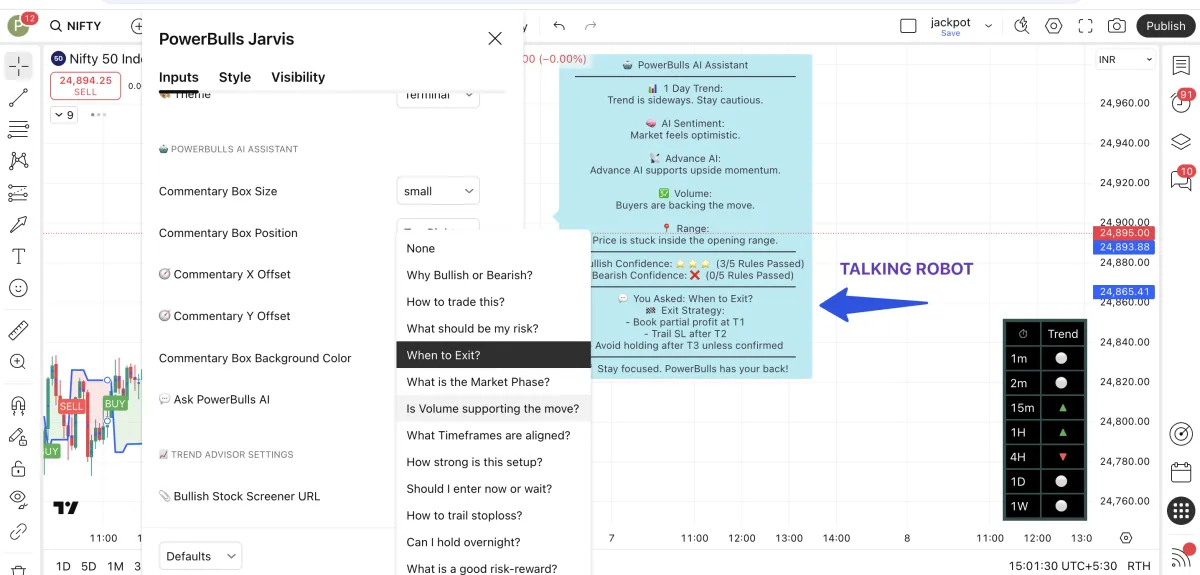The image size is (1200, 575).
Task: Select How strong is this setup? option
Action: tap(493, 462)
